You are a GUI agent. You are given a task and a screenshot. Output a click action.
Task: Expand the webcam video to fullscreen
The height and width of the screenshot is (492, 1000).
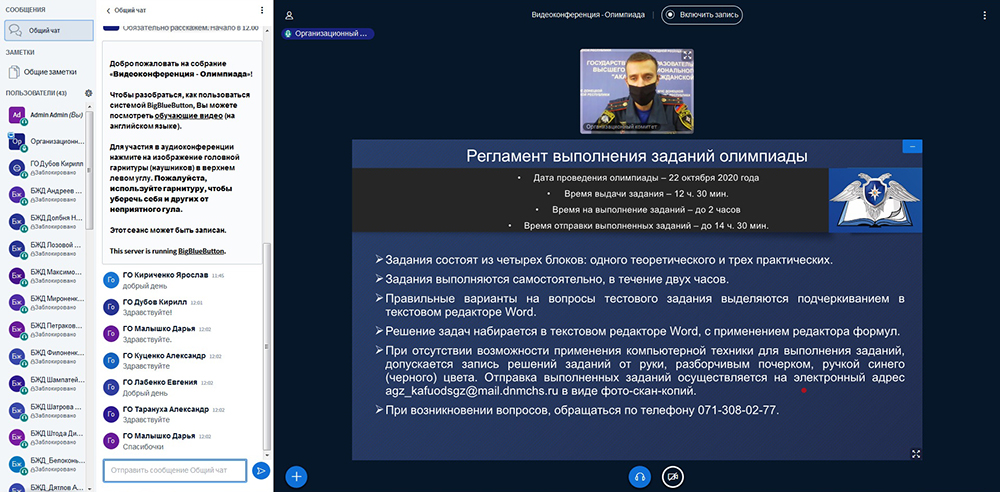[687, 56]
